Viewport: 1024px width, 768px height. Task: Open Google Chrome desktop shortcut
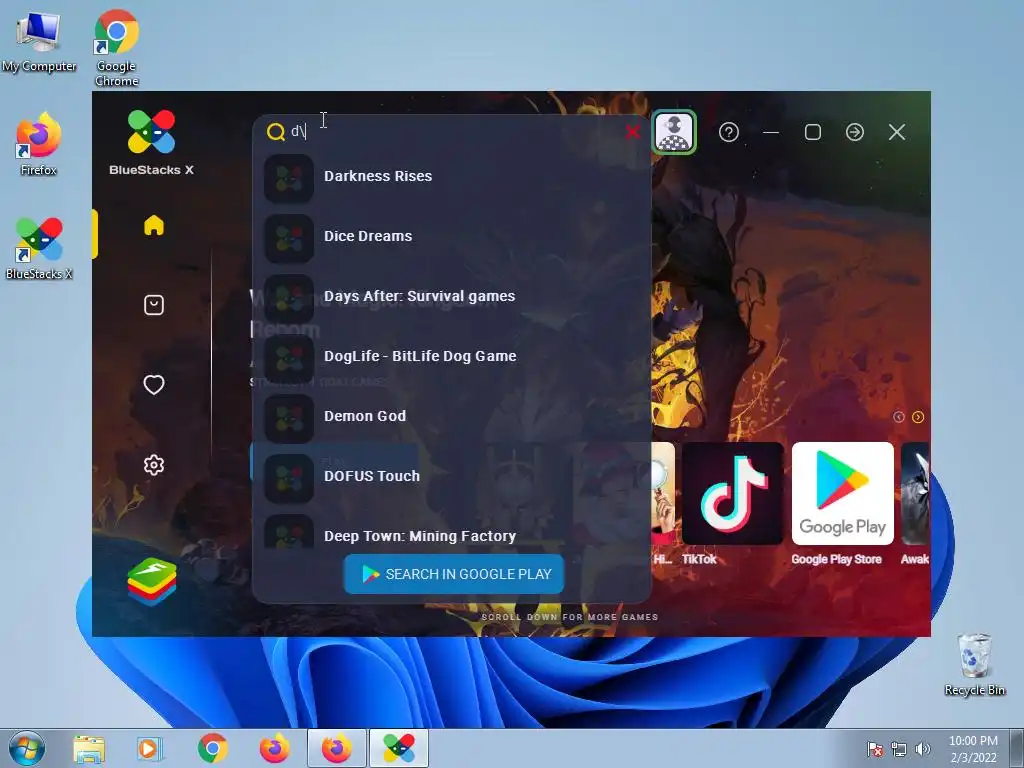pyautogui.click(x=116, y=47)
